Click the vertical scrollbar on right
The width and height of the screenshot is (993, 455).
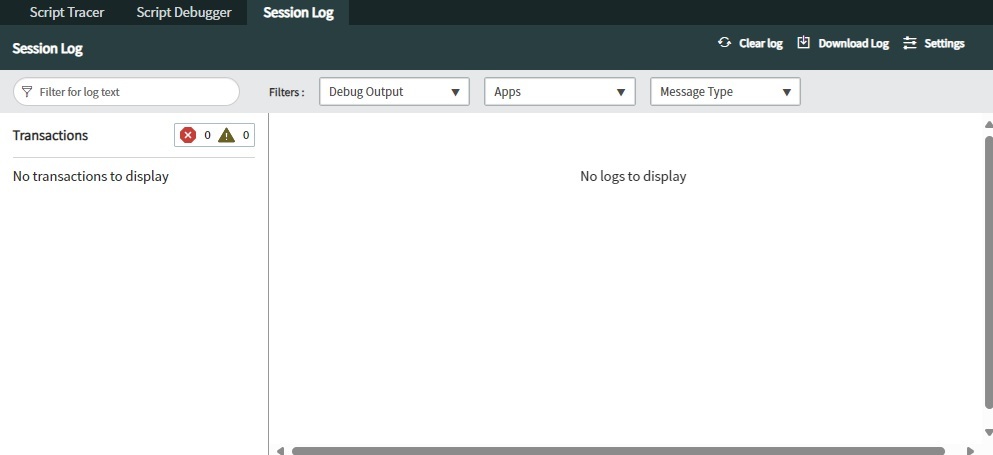click(988, 270)
